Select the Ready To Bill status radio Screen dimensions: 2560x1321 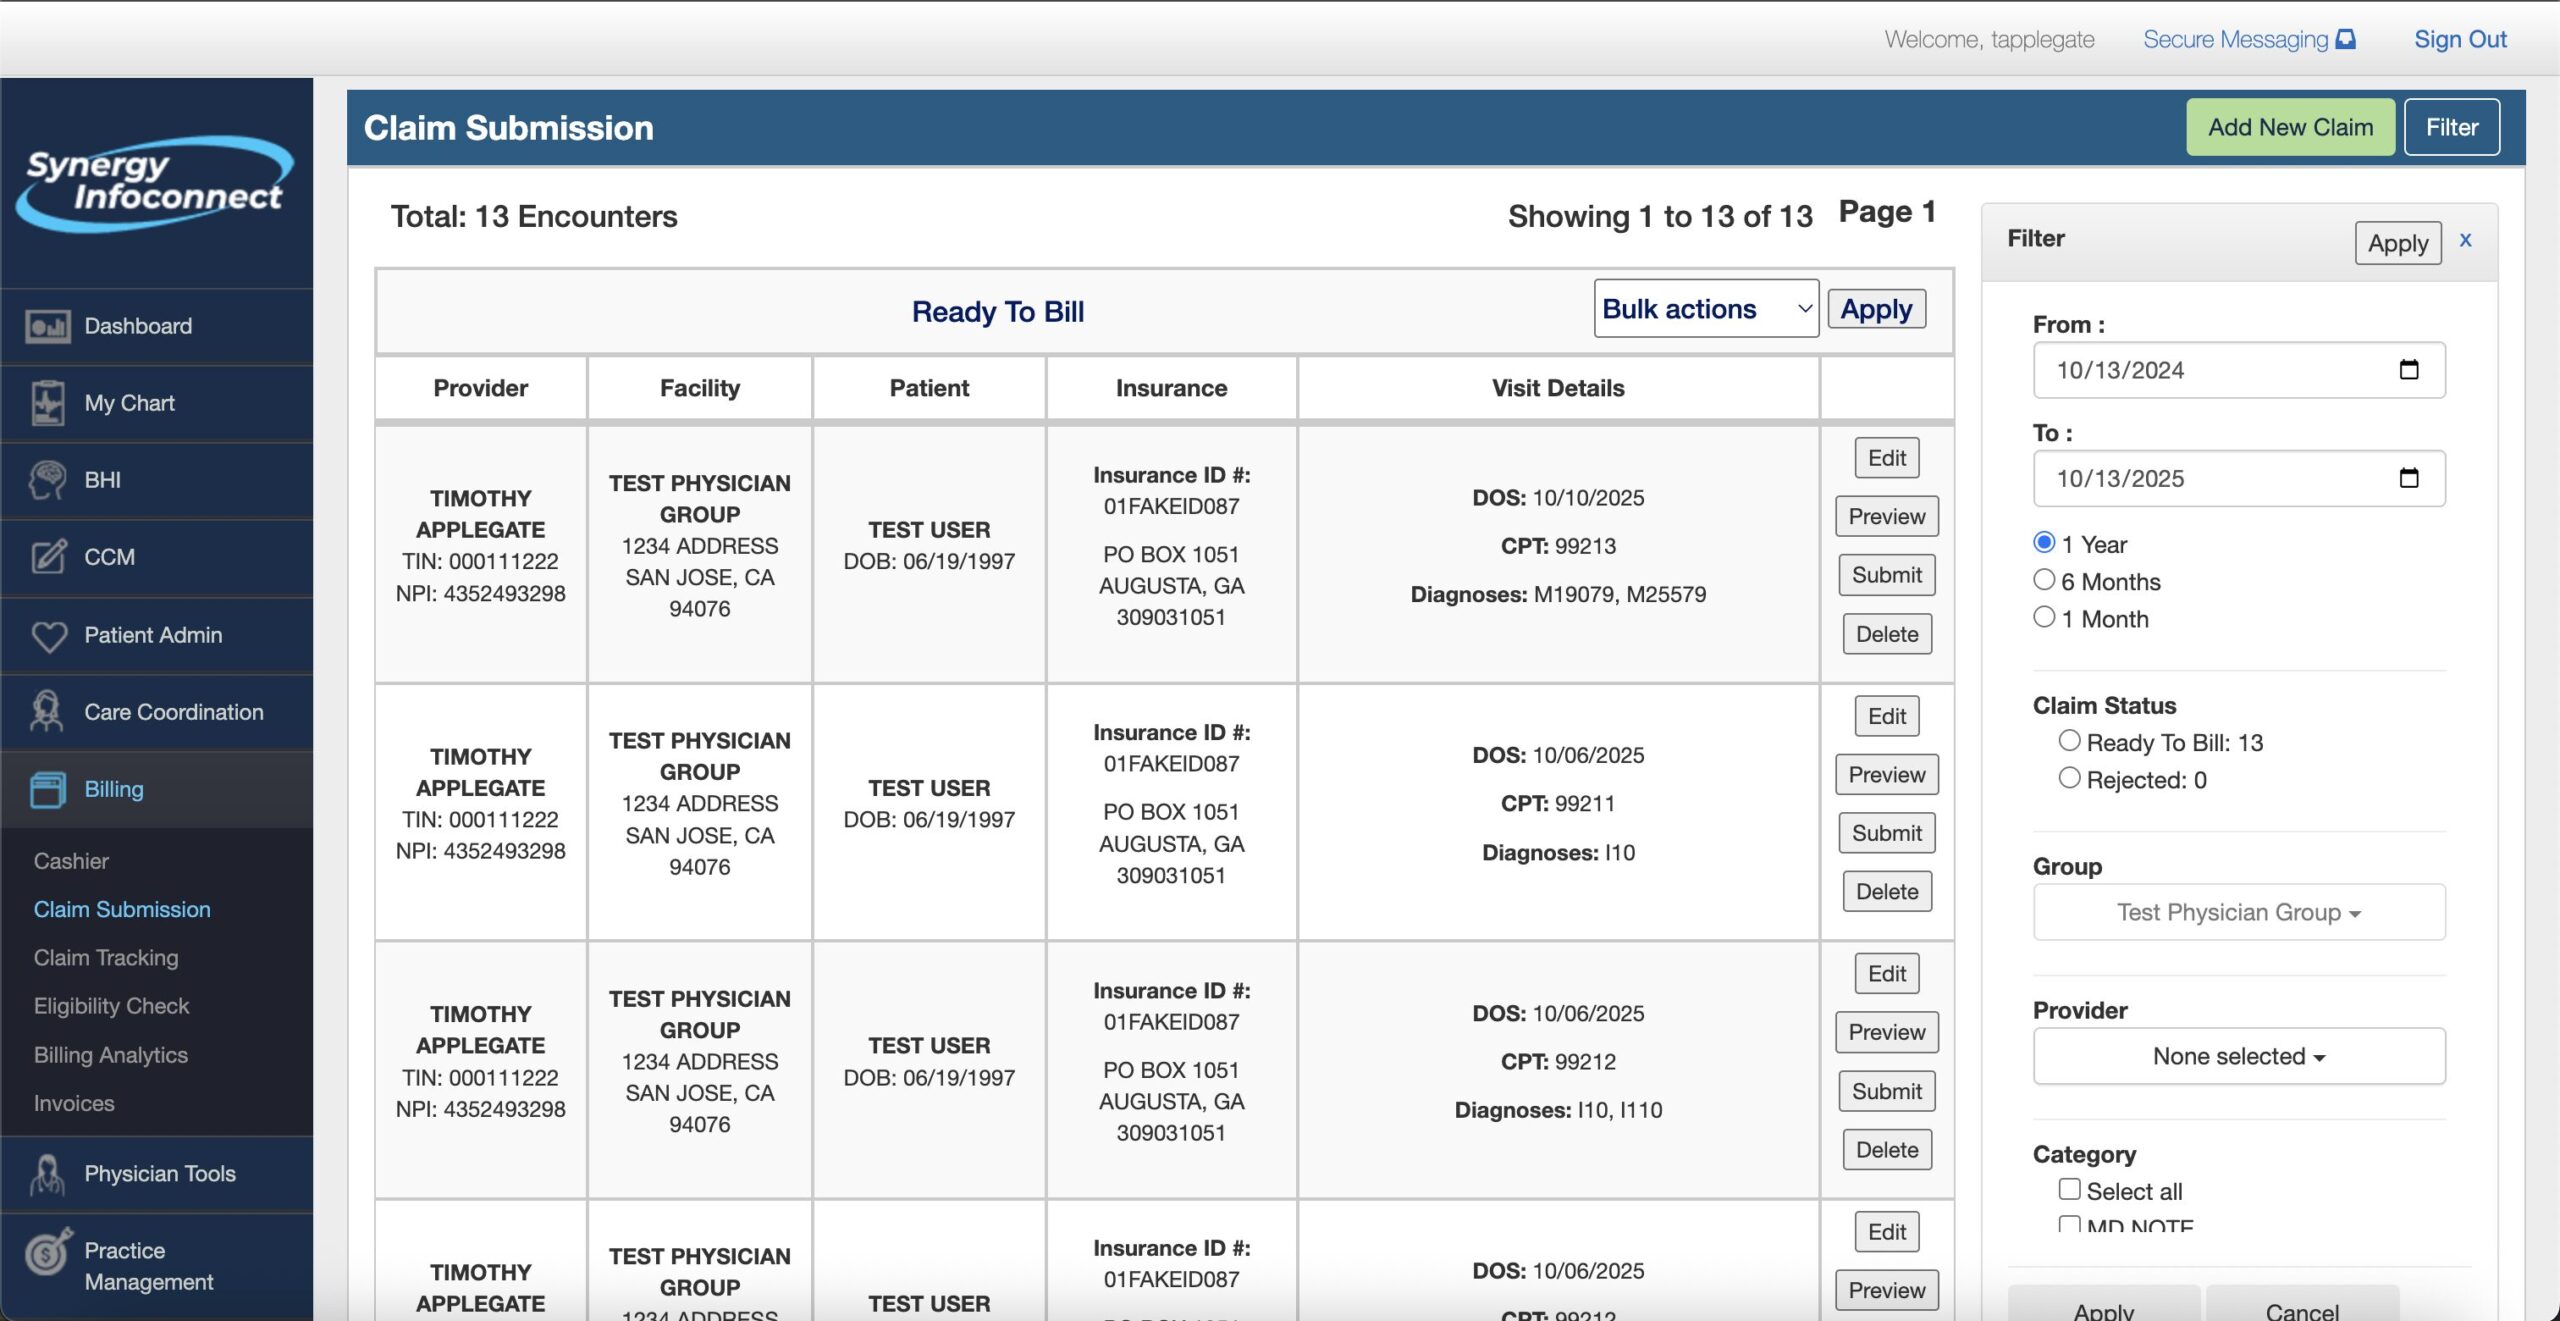point(2069,741)
